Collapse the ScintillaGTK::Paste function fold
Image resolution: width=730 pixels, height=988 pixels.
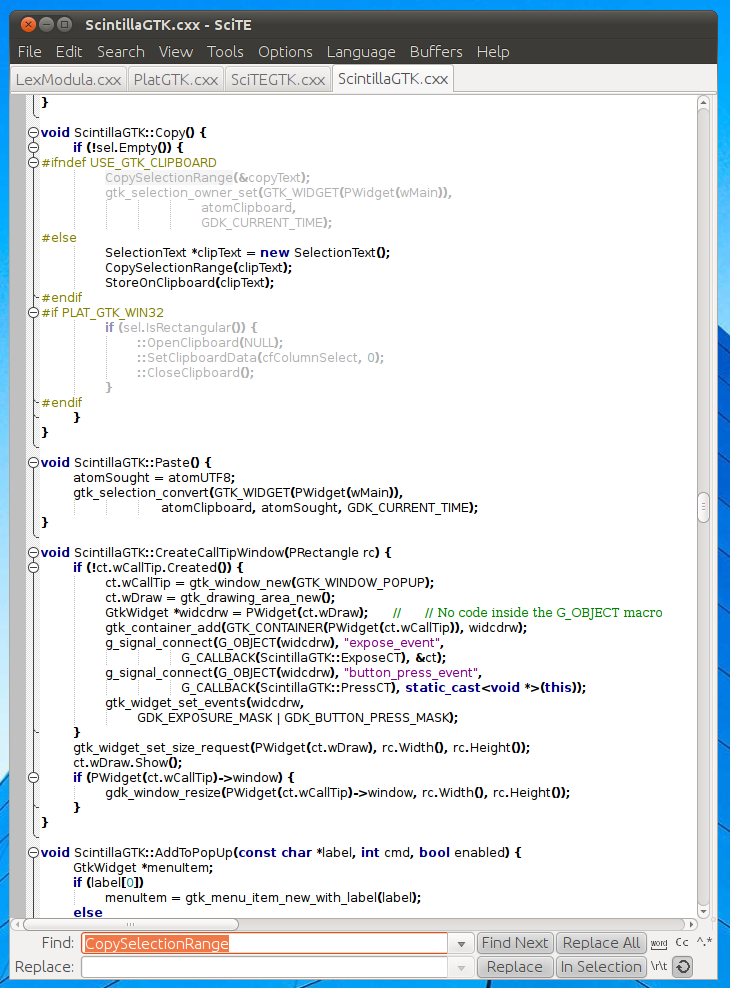[x=33, y=462]
